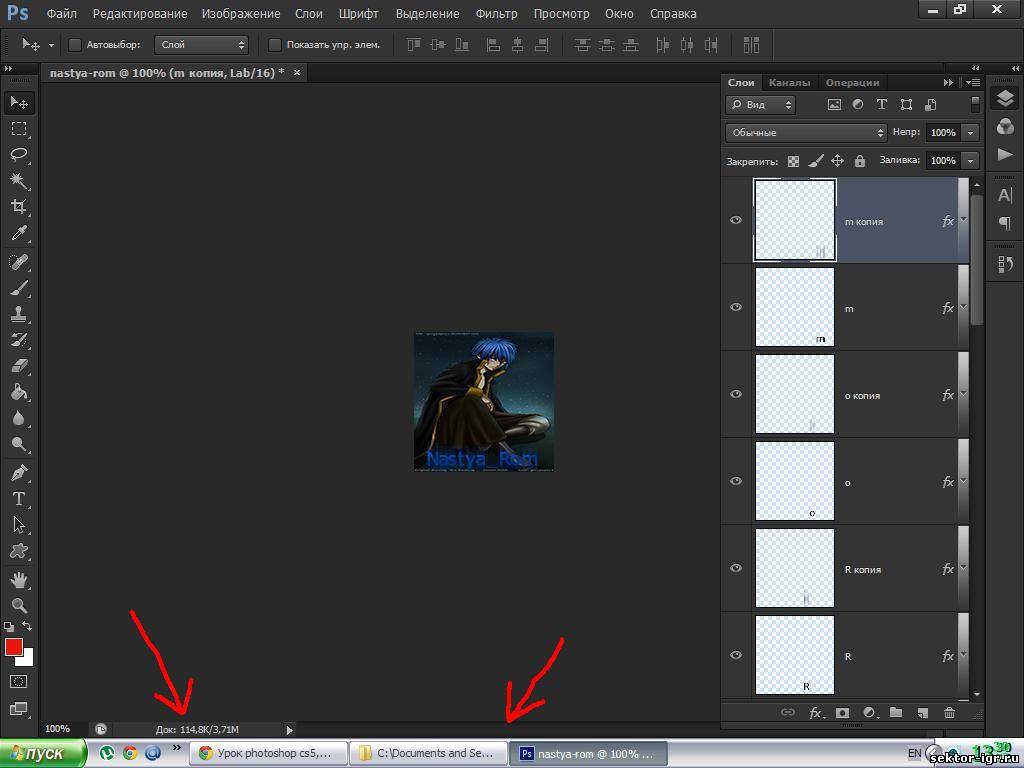
Task: Select the 'R копия' layer thumbnail
Action: pos(795,568)
